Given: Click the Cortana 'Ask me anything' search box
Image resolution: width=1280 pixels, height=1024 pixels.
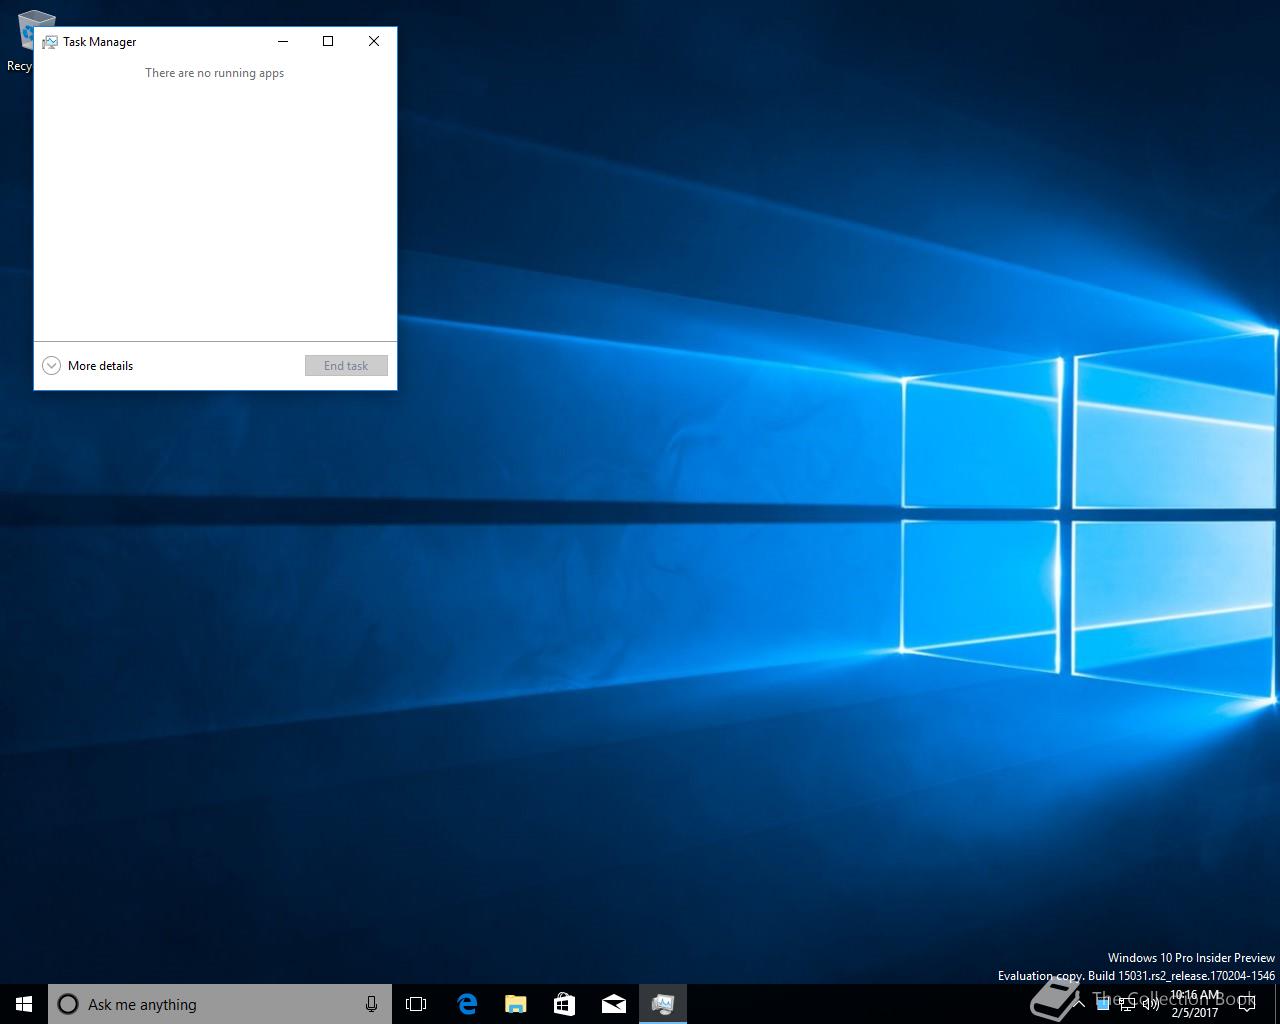Looking at the screenshot, I should (x=220, y=1004).
